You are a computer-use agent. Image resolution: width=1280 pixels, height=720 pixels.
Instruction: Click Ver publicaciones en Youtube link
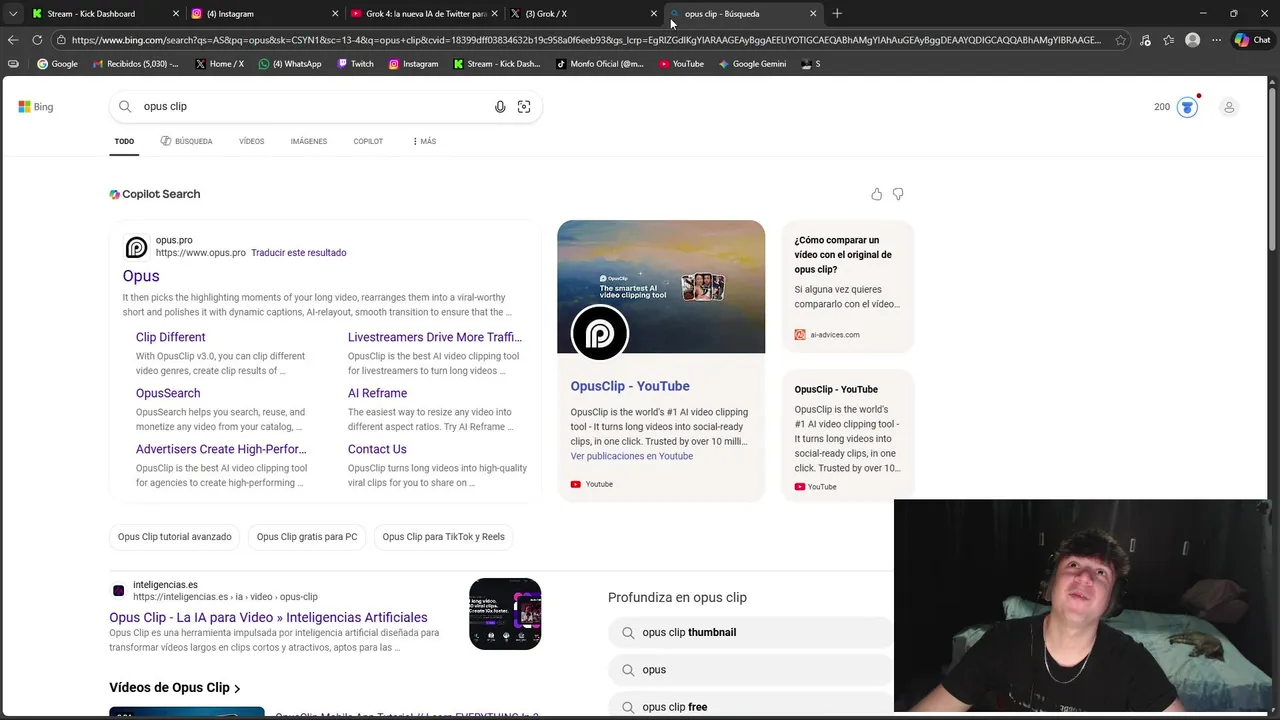point(632,456)
